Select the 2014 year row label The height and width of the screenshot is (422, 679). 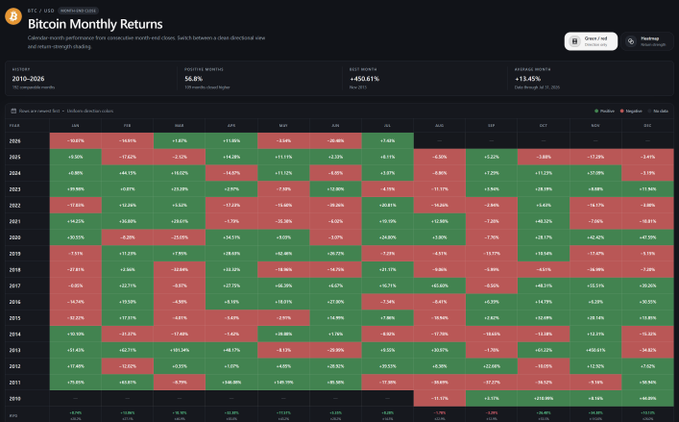coord(15,334)
